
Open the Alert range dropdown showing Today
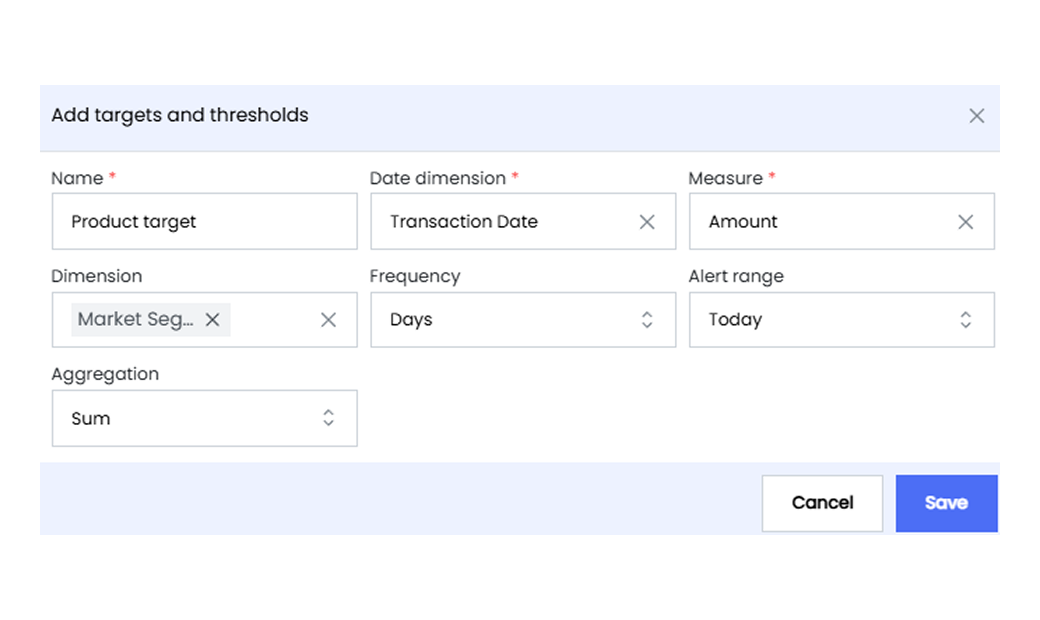[x=842, y=320]
